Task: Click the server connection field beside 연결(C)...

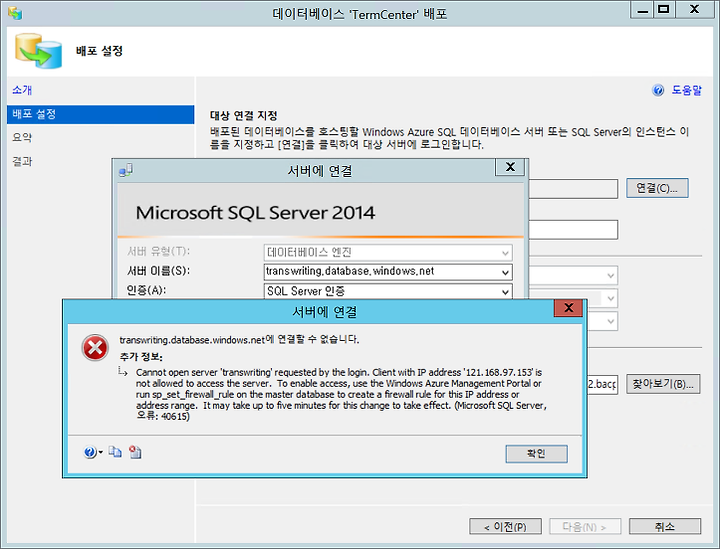Action: [x=573, y=189]
